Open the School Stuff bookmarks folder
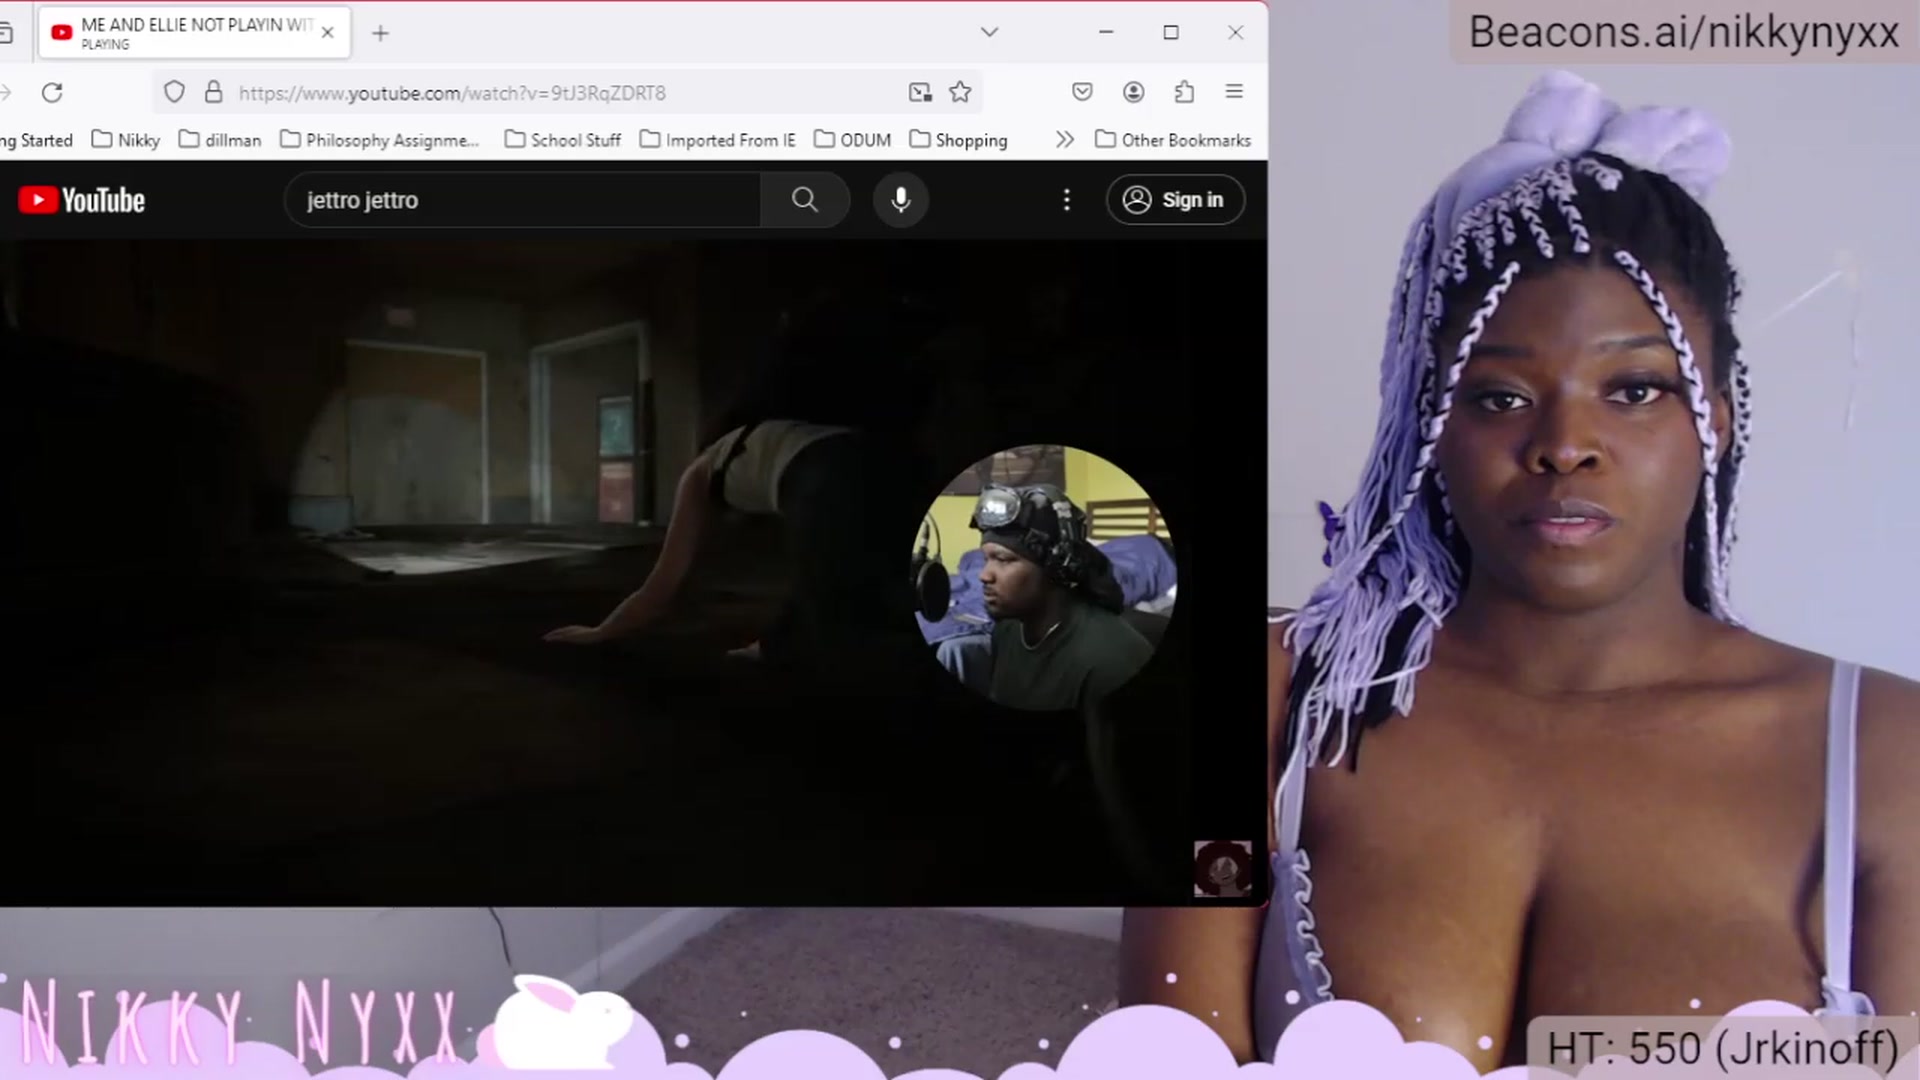 tap(563, 140)
